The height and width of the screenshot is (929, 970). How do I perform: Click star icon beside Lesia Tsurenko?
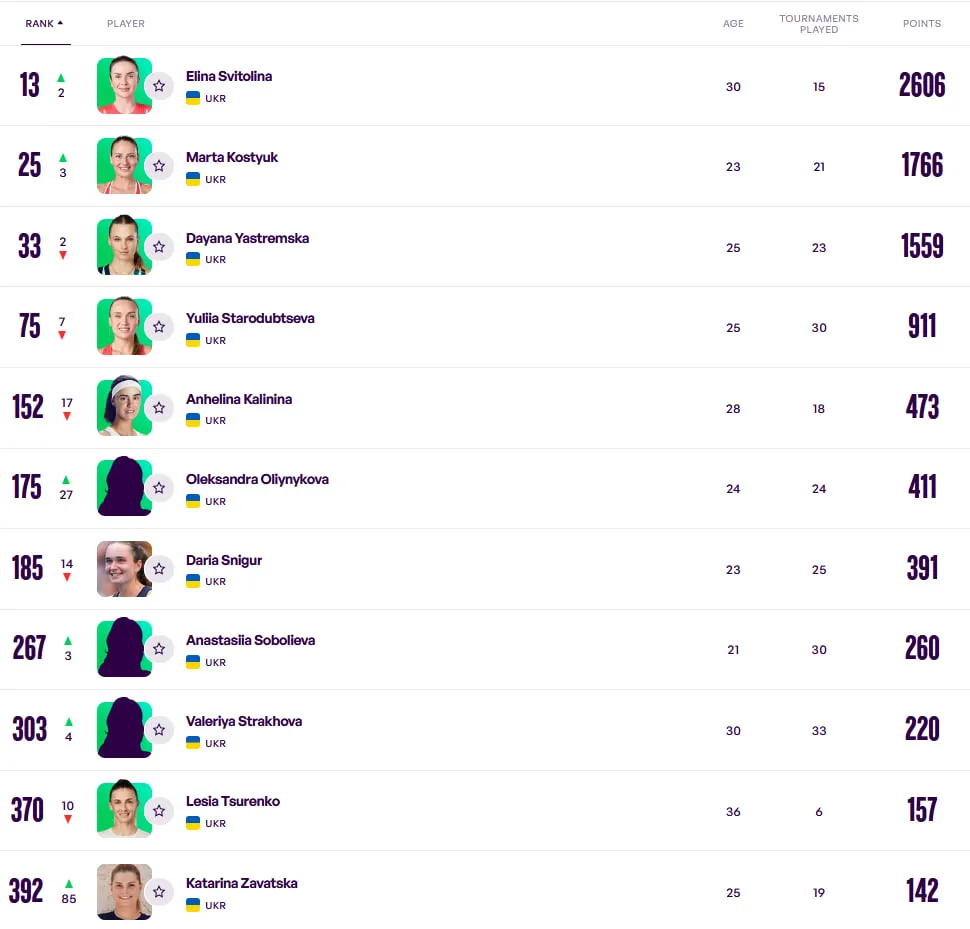click(x=159, y=811)
